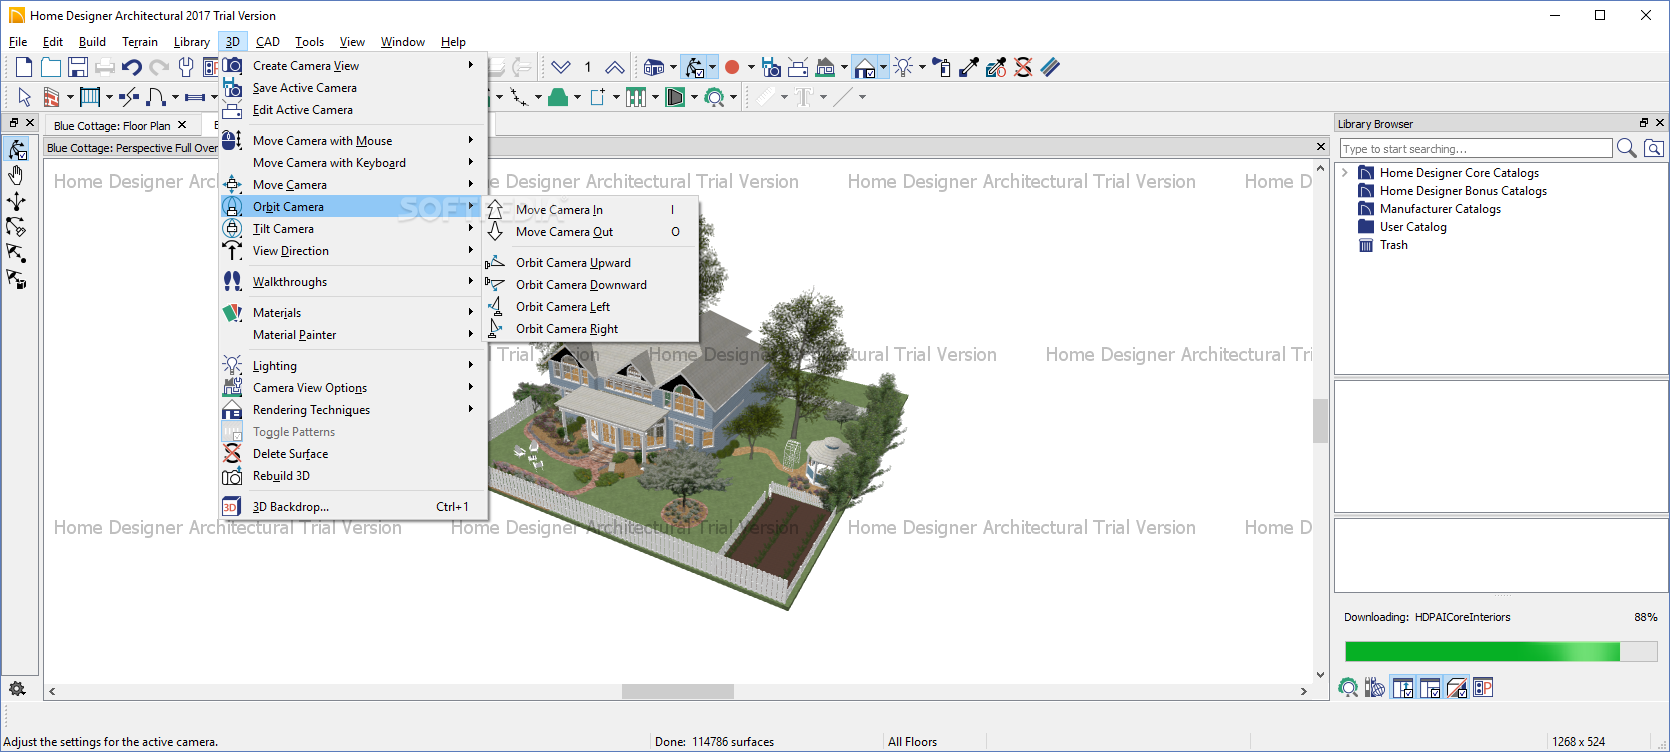Click the magnifier Search icon in Library Browser
This screenshot has width=1670, height=752.
click(x=1626, y=148)
